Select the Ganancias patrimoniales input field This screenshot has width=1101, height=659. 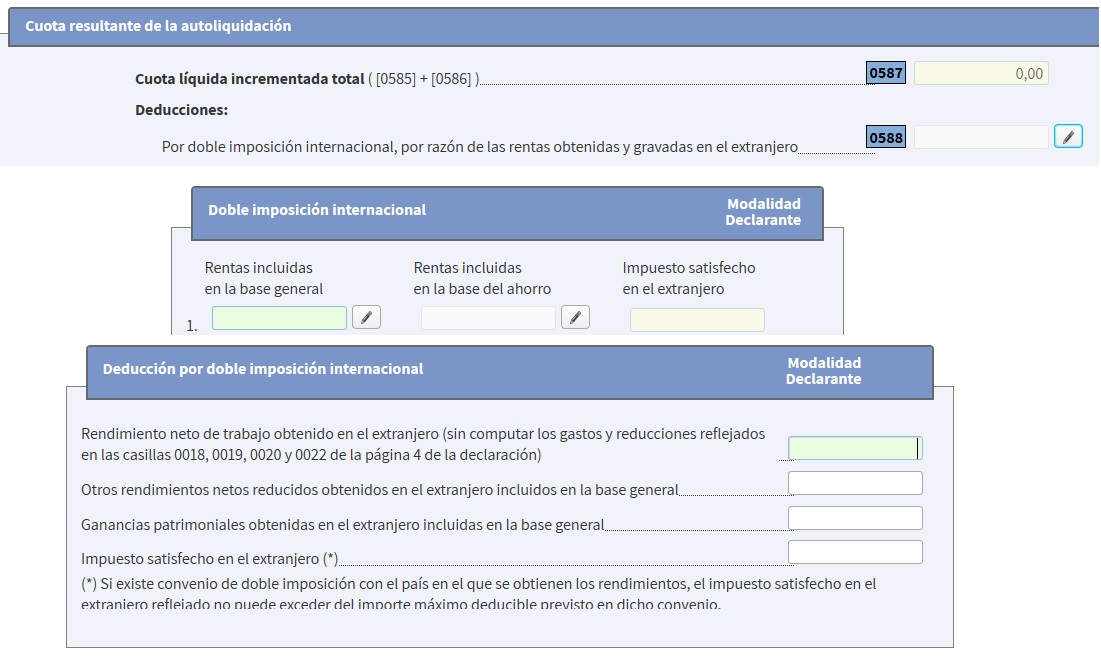click(854, 518)
